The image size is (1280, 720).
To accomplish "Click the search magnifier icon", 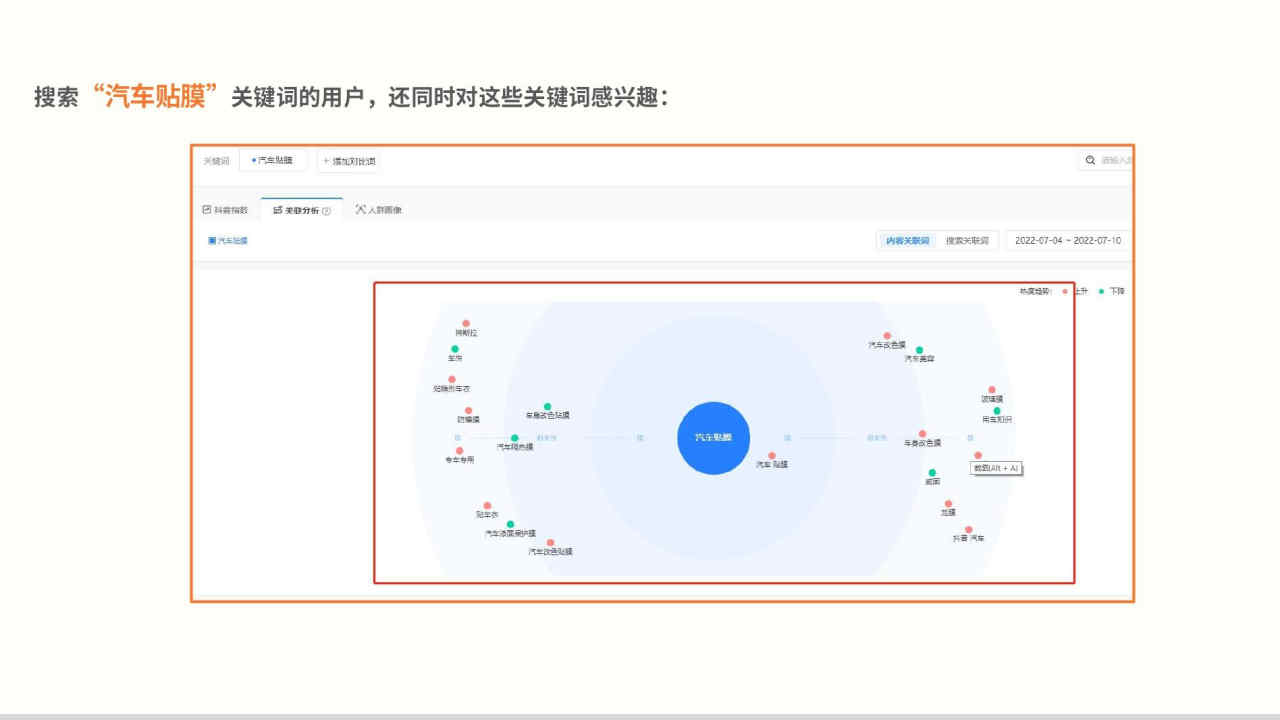I will 1090,160.
